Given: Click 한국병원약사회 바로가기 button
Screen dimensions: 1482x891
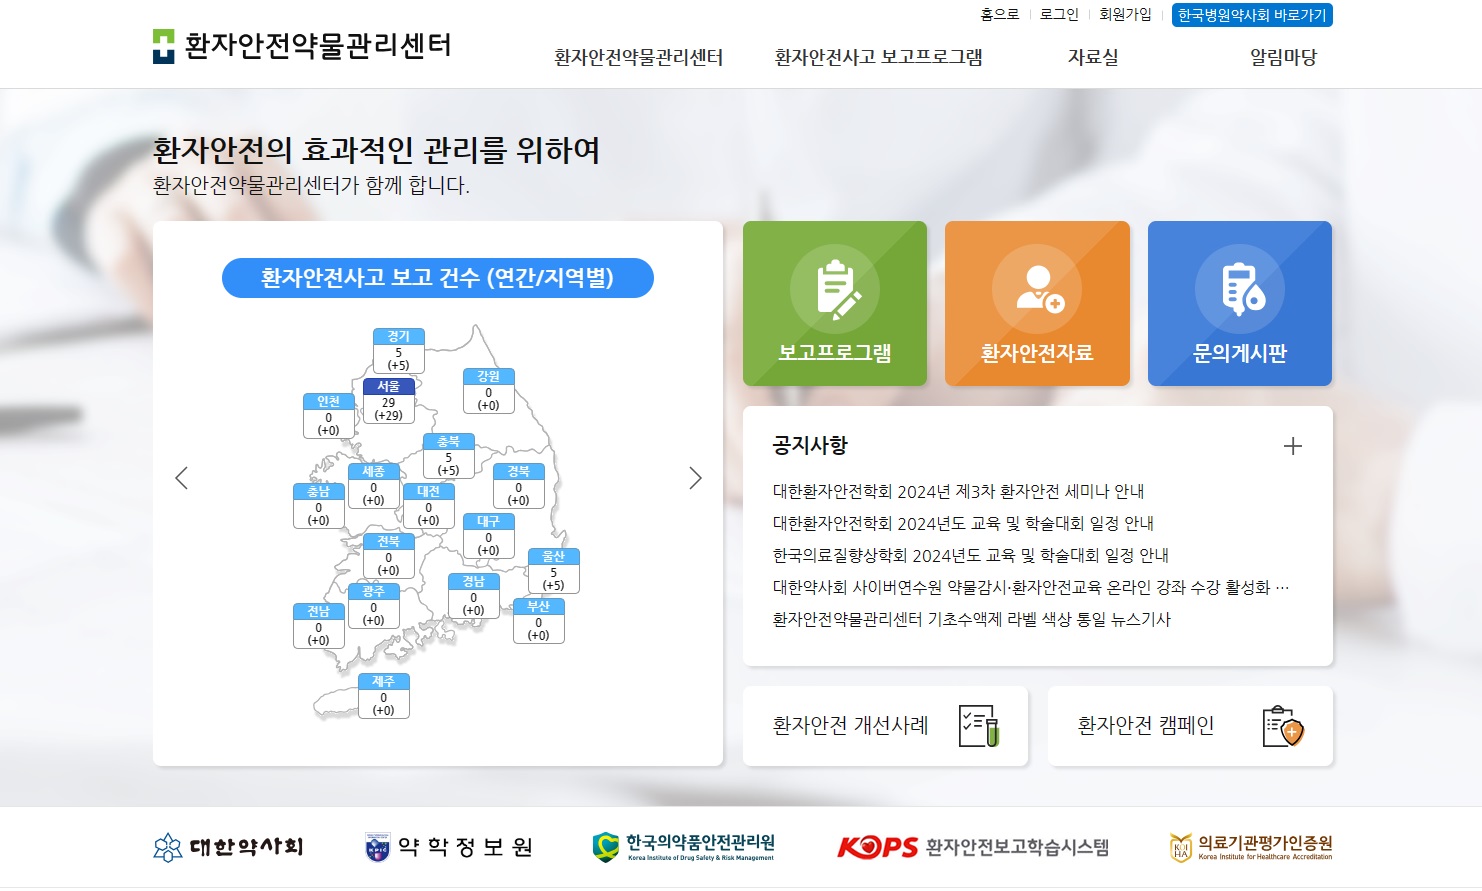Looking at the screenshot, I should (1252, 15).
